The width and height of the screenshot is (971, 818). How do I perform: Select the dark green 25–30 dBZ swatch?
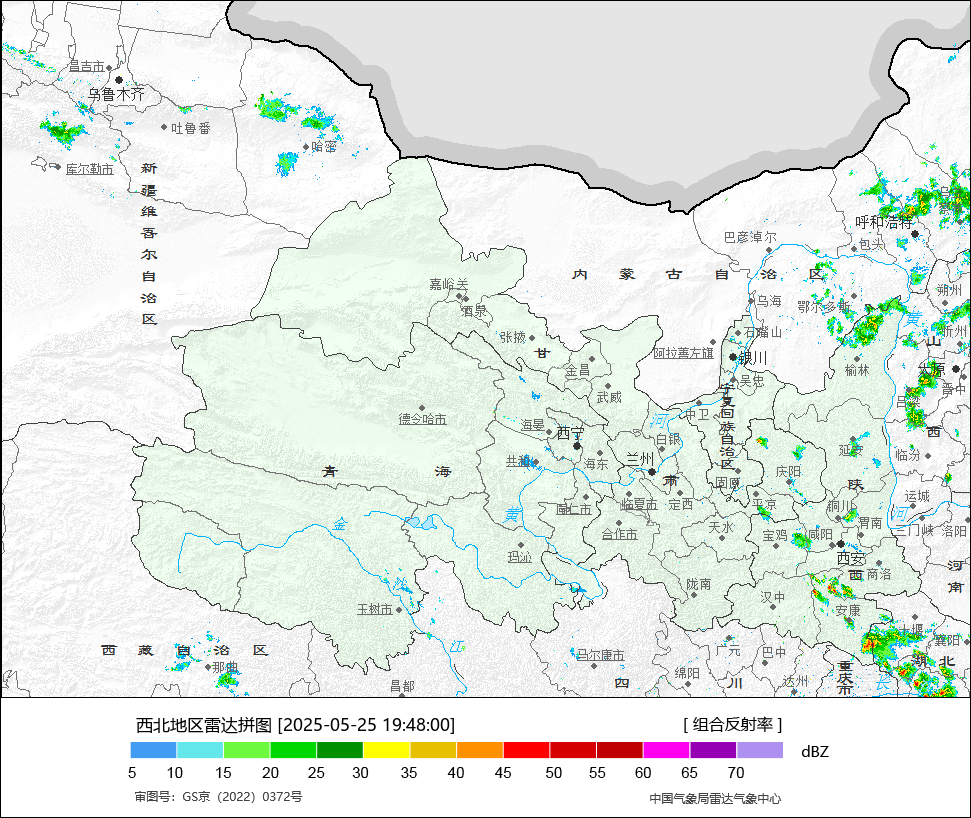[340, 750]
